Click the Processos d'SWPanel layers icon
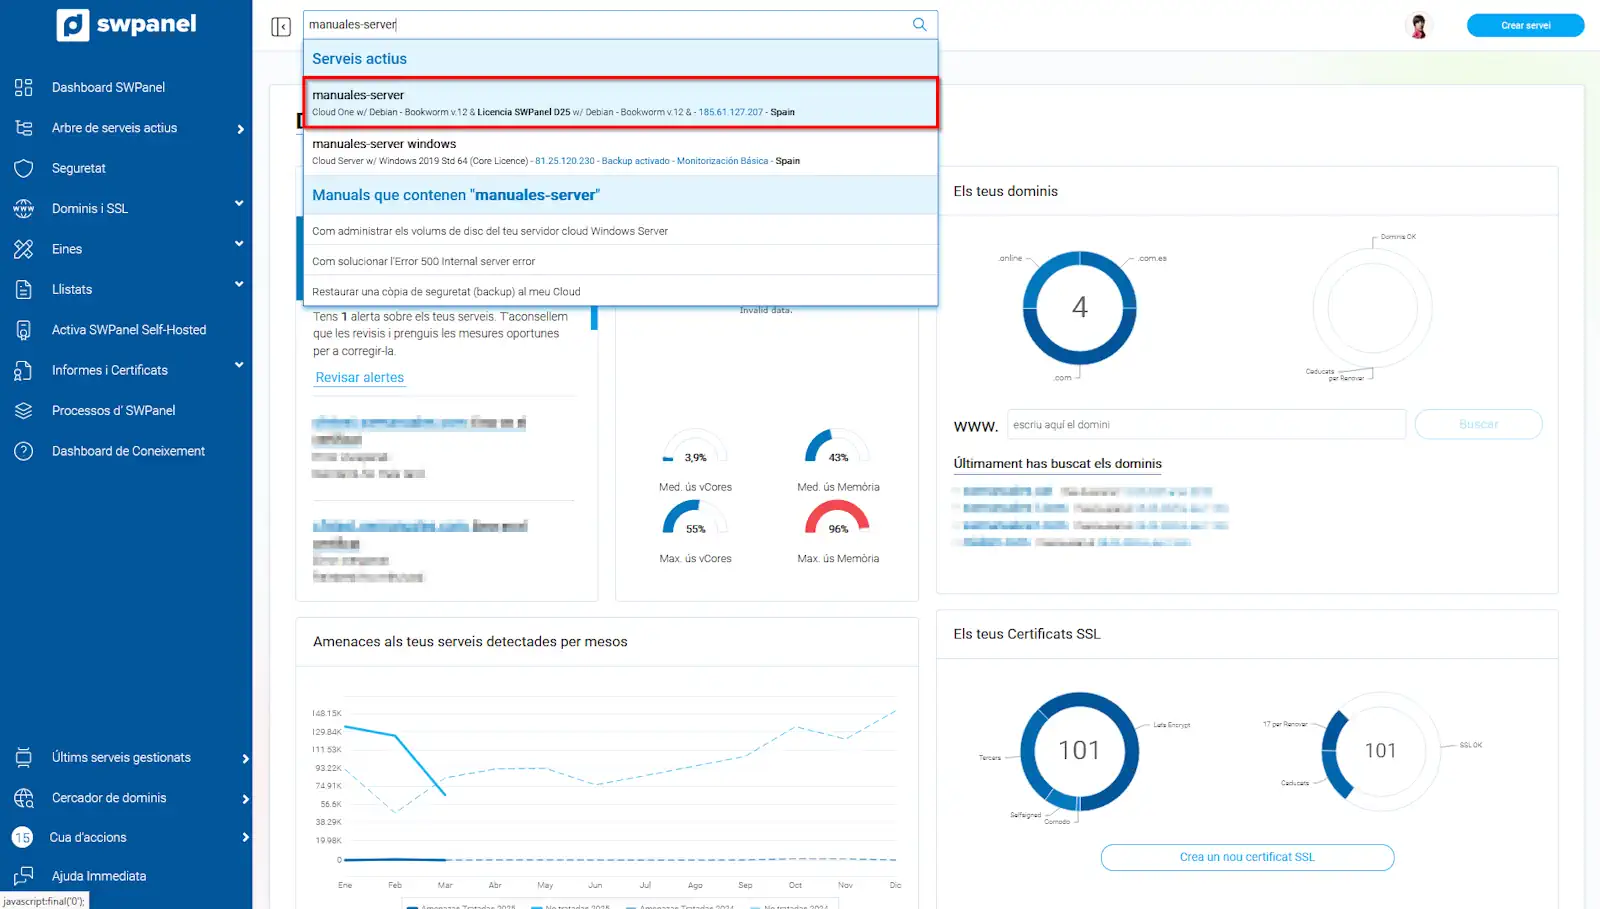 pos(24,411)
